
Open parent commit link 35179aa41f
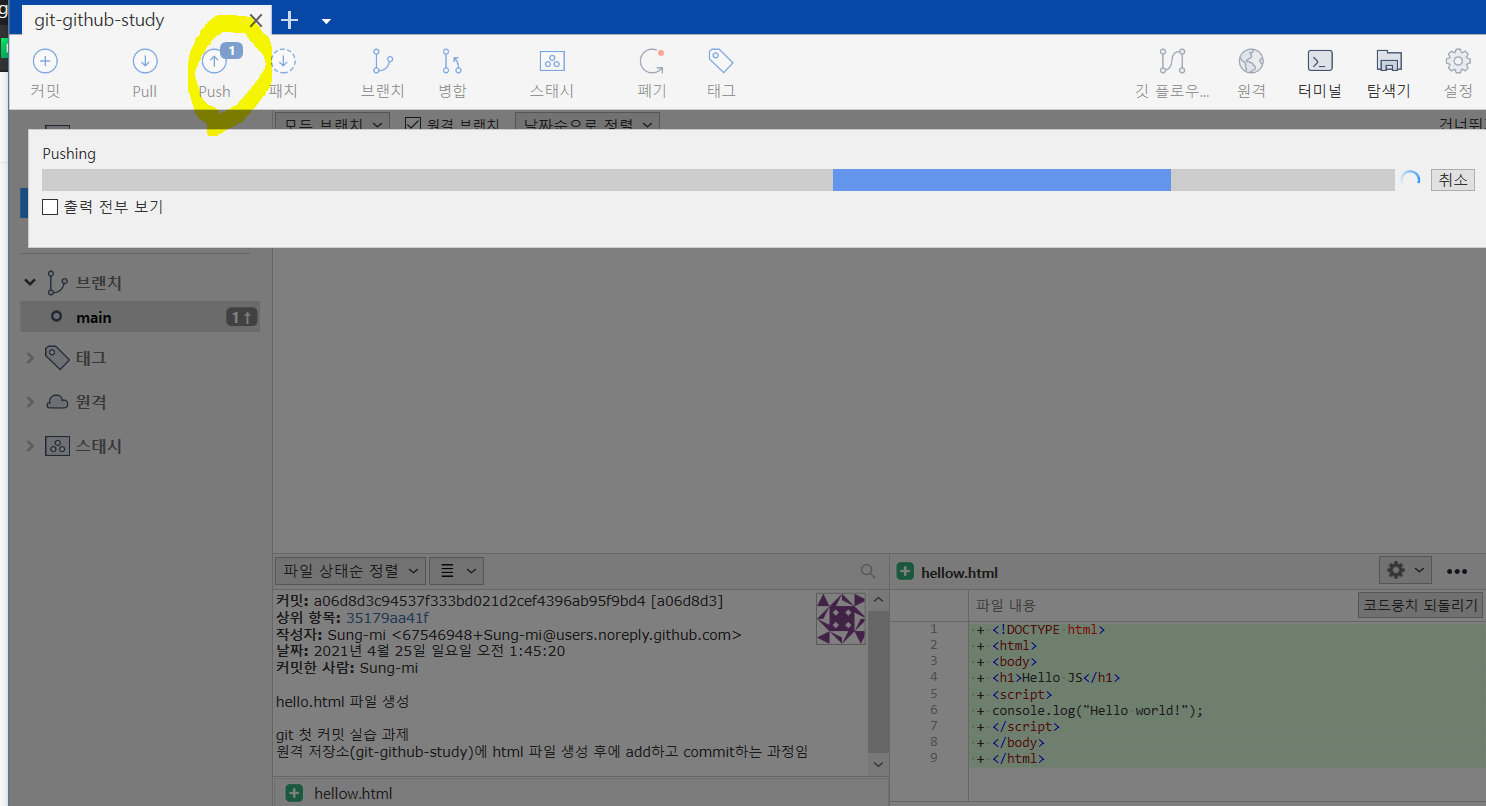coord(387,618)
